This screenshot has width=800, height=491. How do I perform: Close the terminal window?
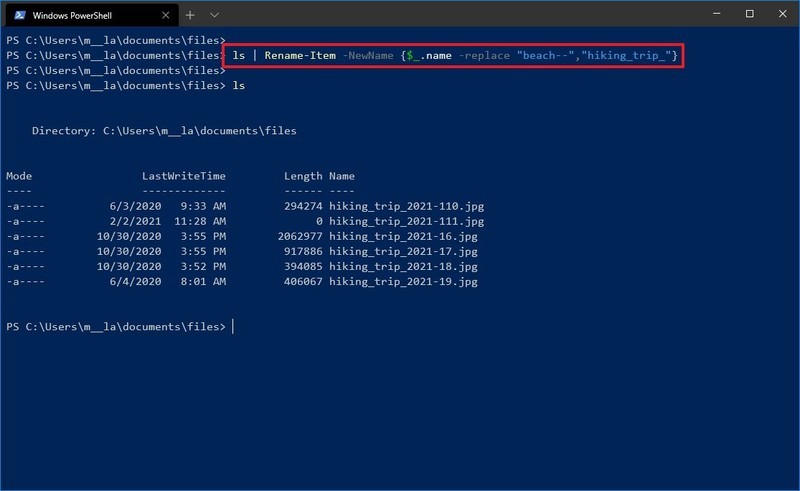point(782,14)
